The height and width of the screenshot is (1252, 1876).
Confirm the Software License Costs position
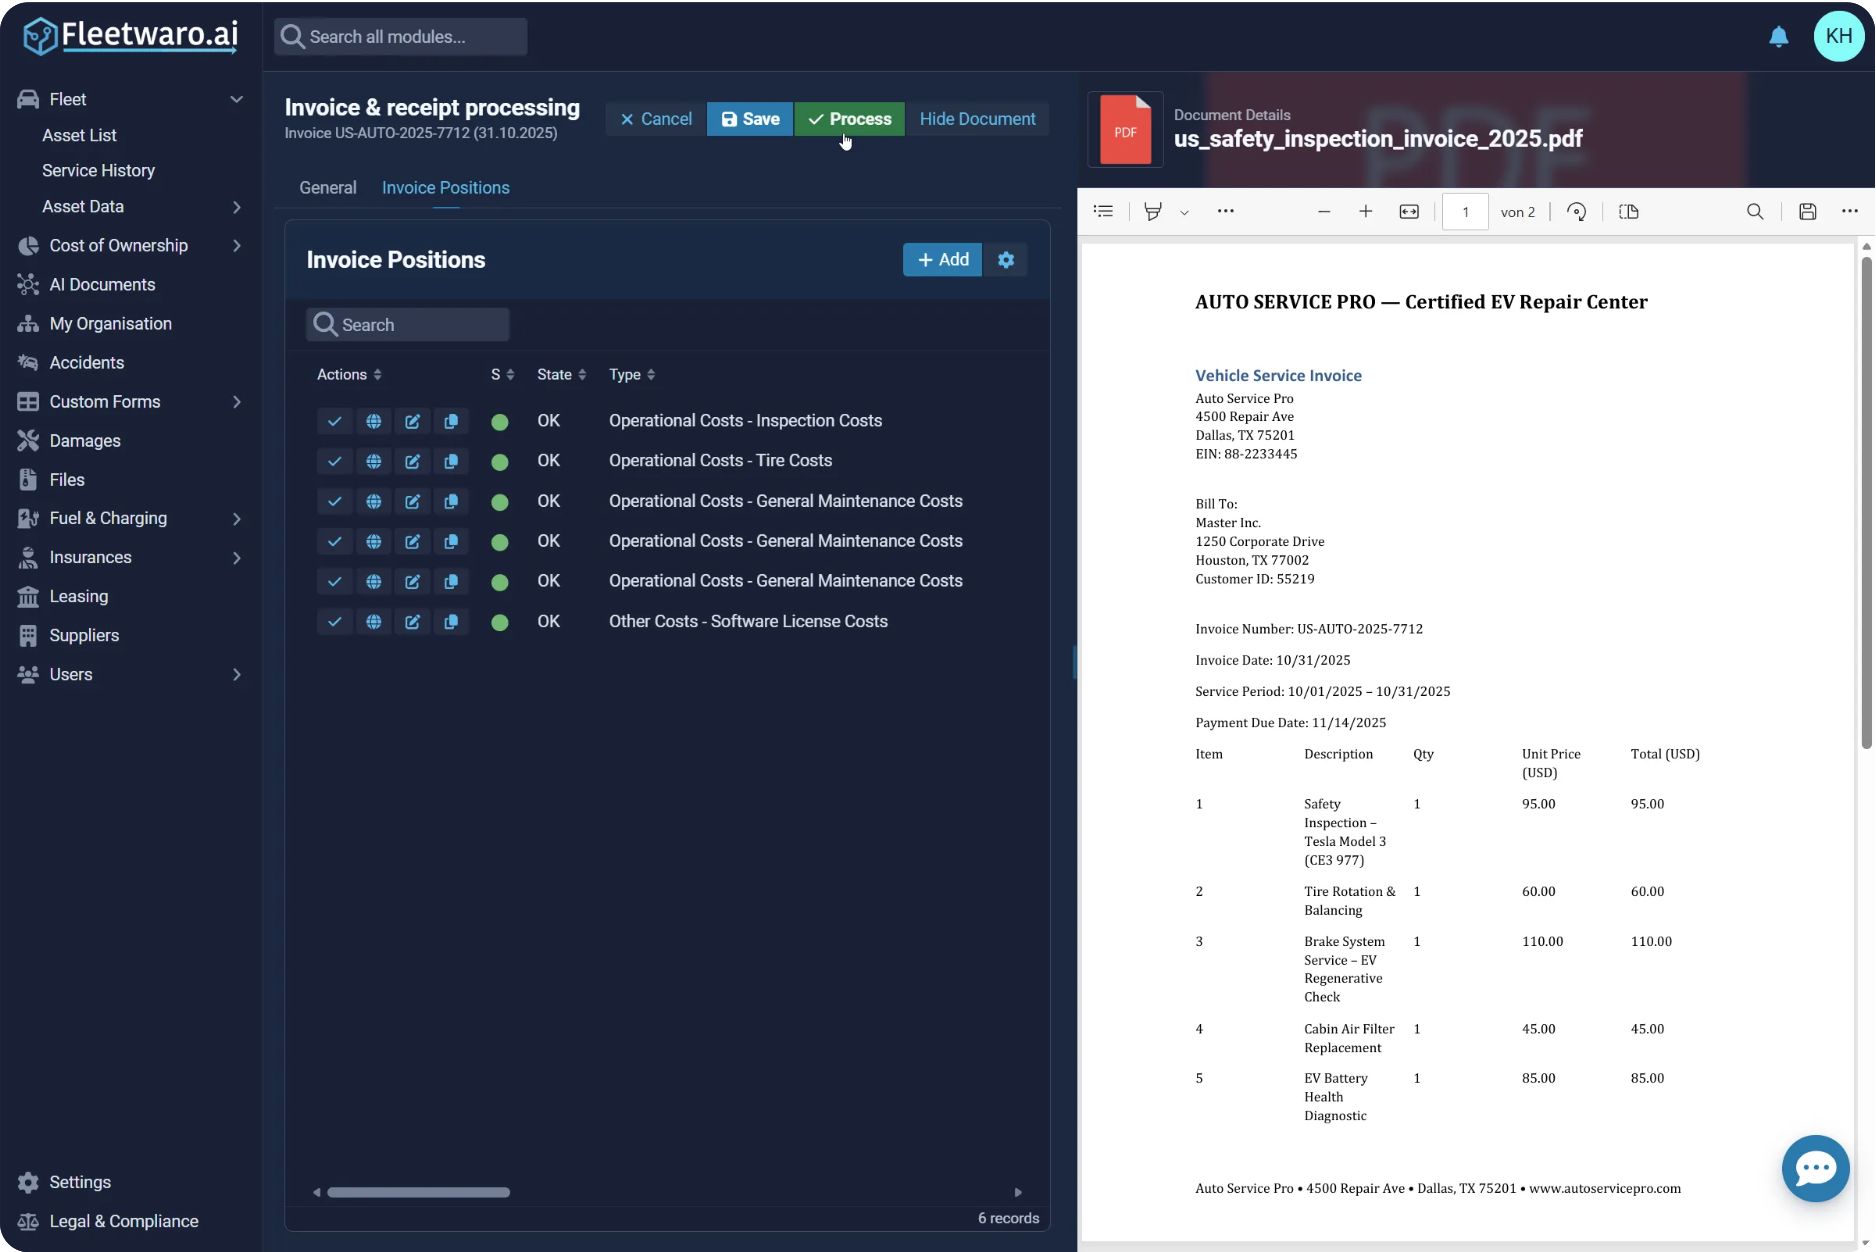(335, 622)
